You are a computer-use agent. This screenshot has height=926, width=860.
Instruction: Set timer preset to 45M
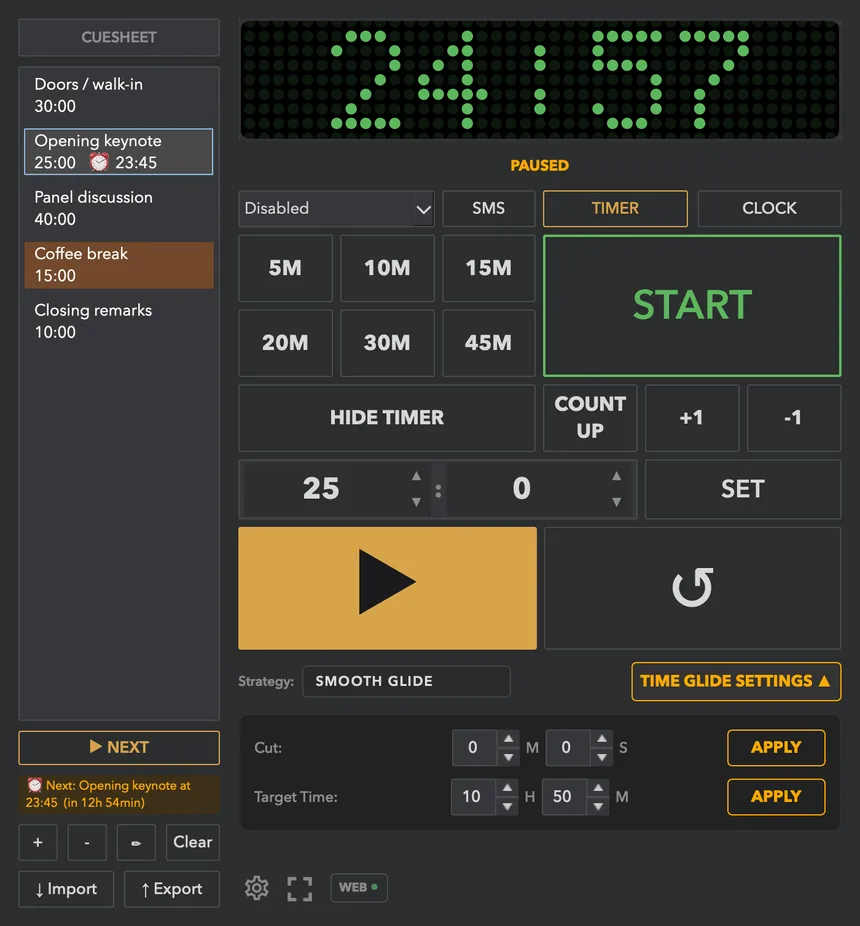tap(488, 343)
